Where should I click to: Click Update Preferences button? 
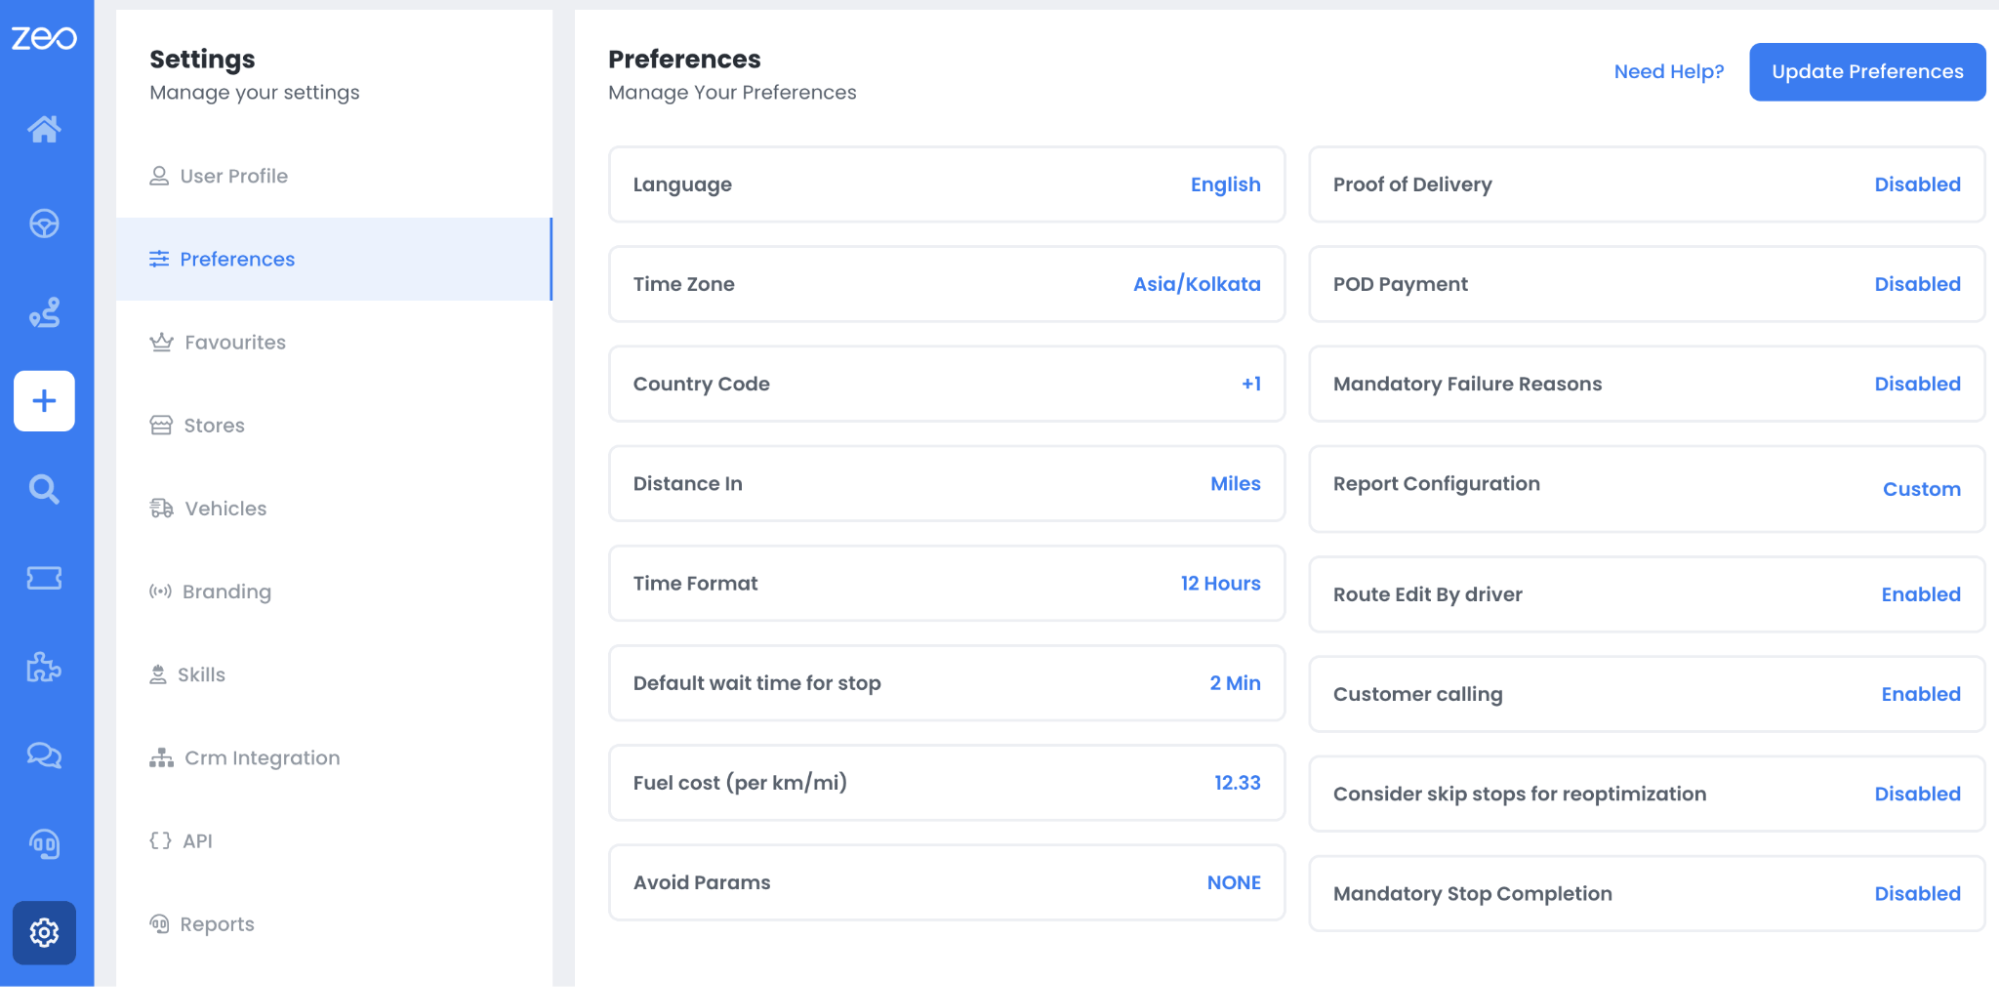click(1867, 72)
